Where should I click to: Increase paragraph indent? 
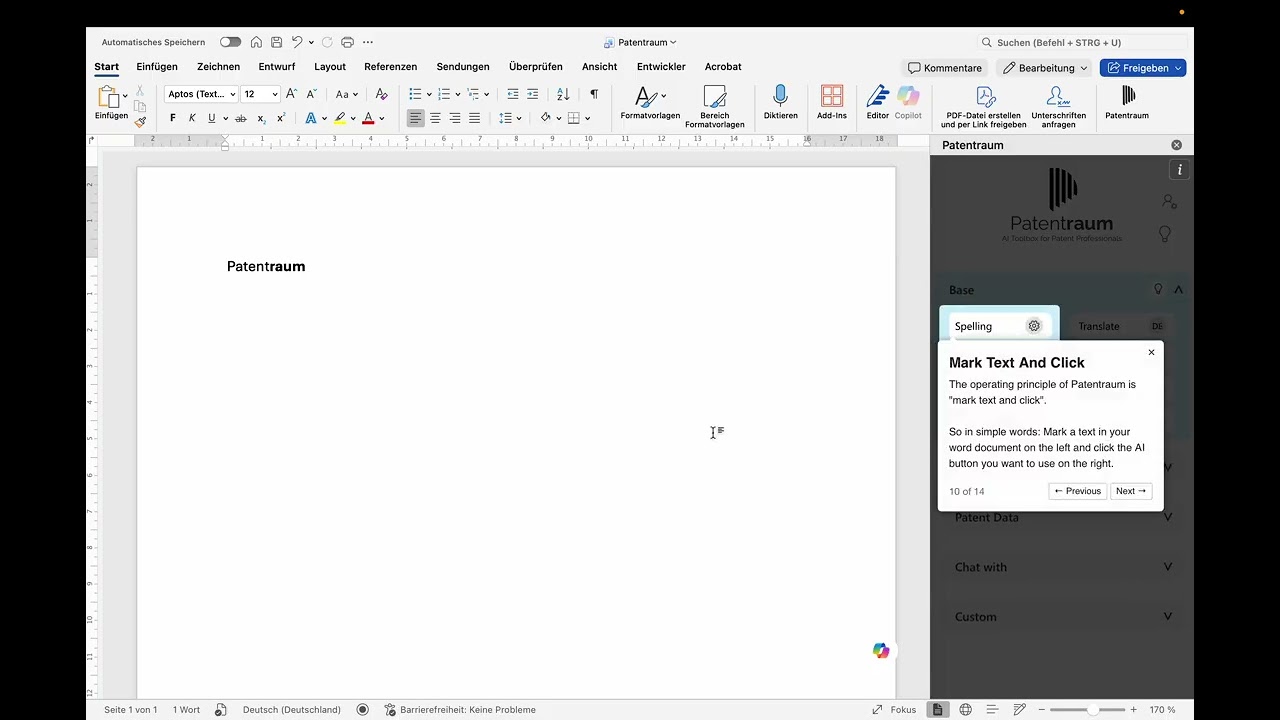point(533,94)
